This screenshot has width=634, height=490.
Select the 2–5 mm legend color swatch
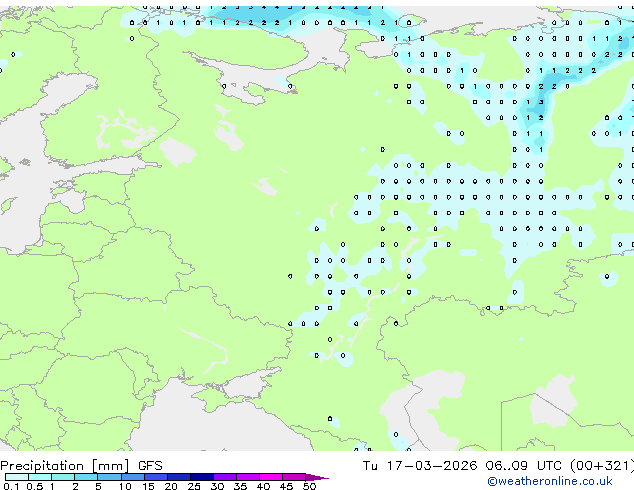[x=86, y=477]
